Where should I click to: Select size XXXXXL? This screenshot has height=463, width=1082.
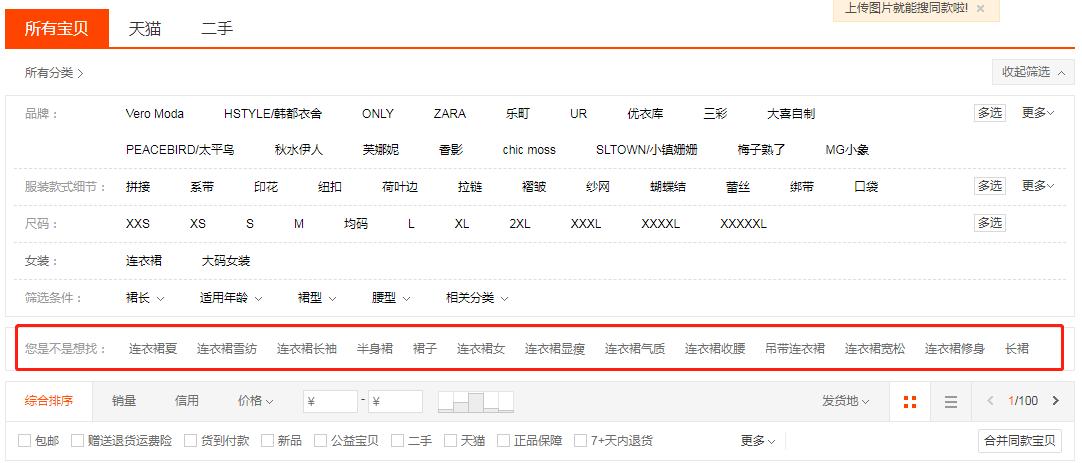click(743, 224)
